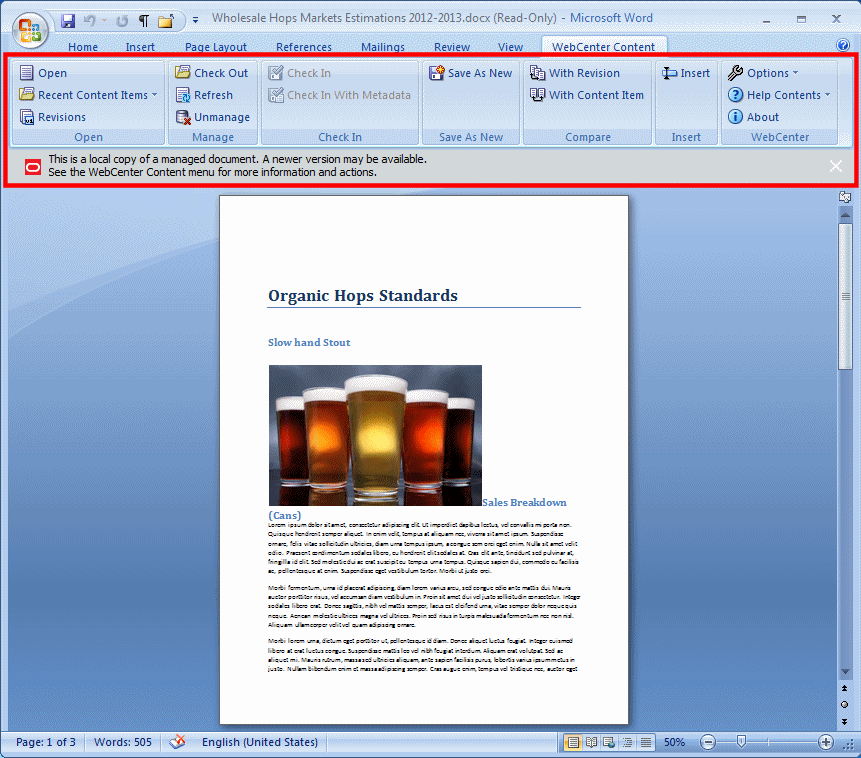Click the Words: 505 count in the status bar
Screen dimensions: 861x758
[x=122, y=742]
